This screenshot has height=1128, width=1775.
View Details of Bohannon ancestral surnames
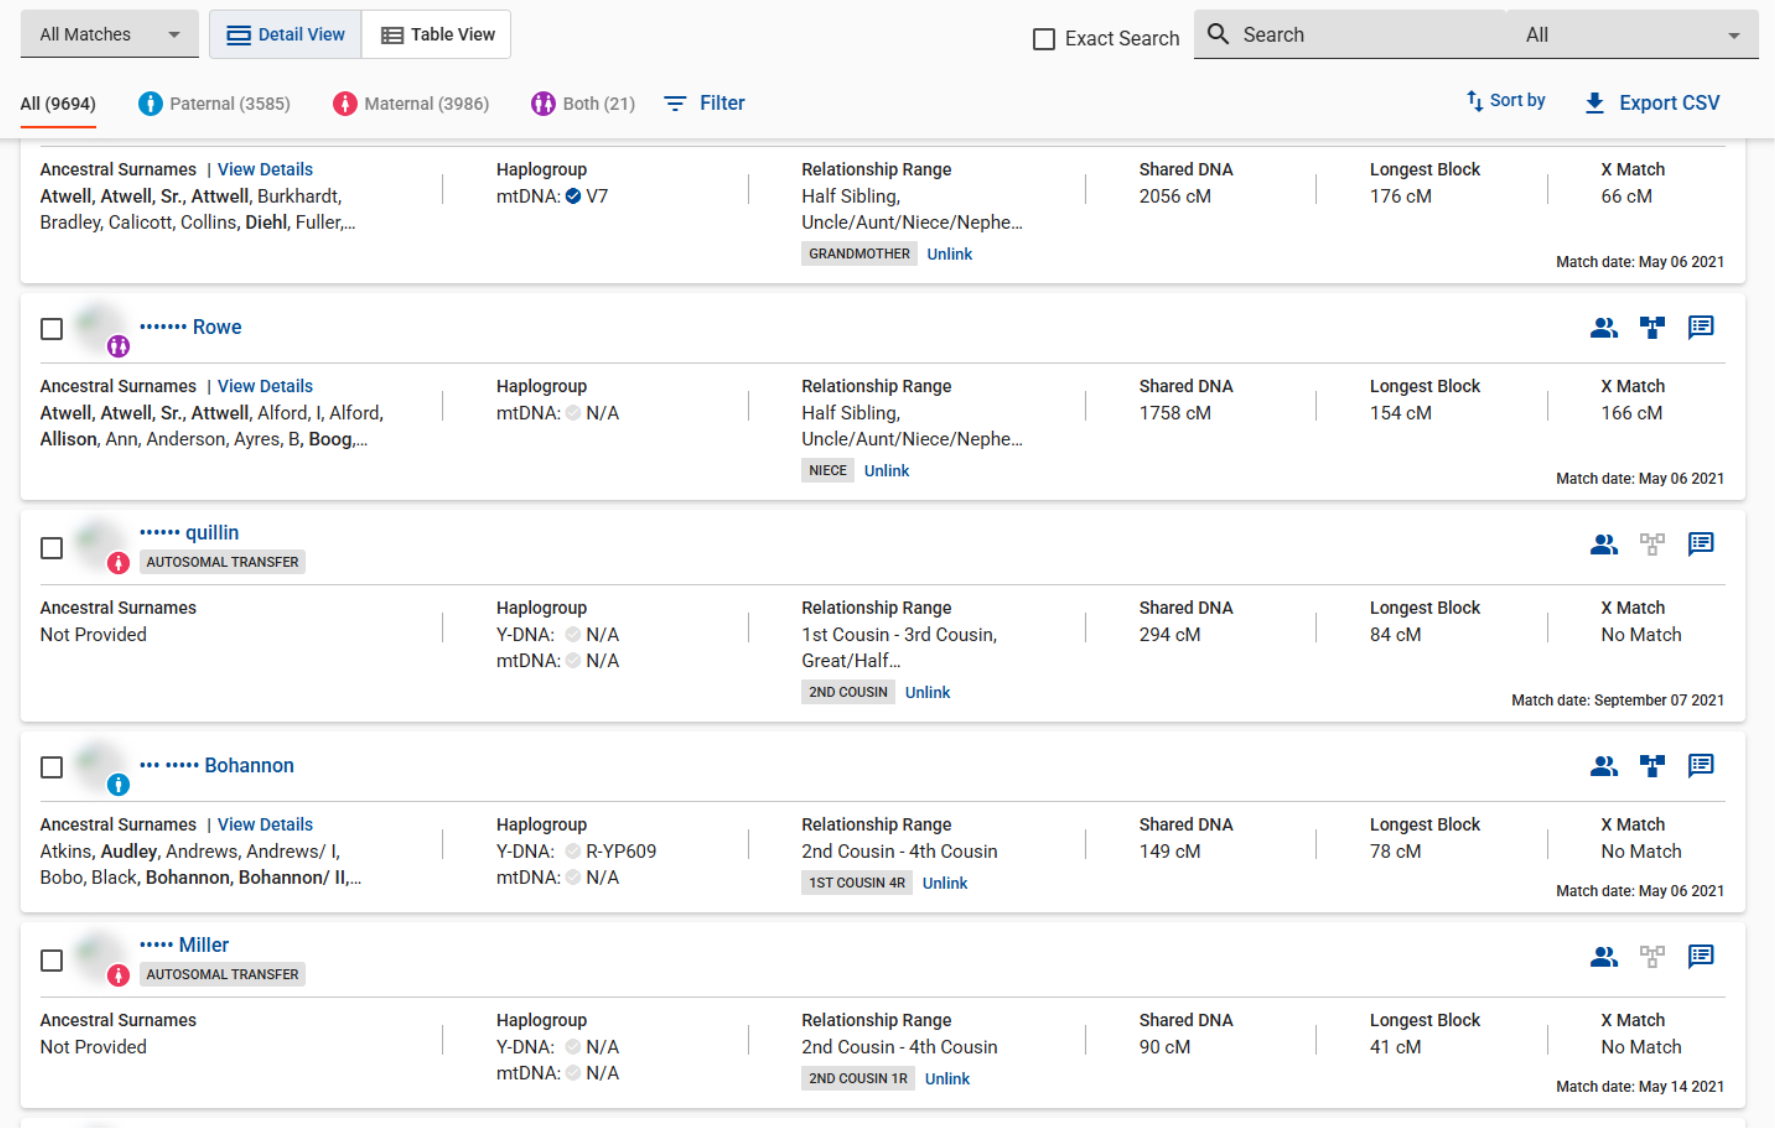(265, 825)
